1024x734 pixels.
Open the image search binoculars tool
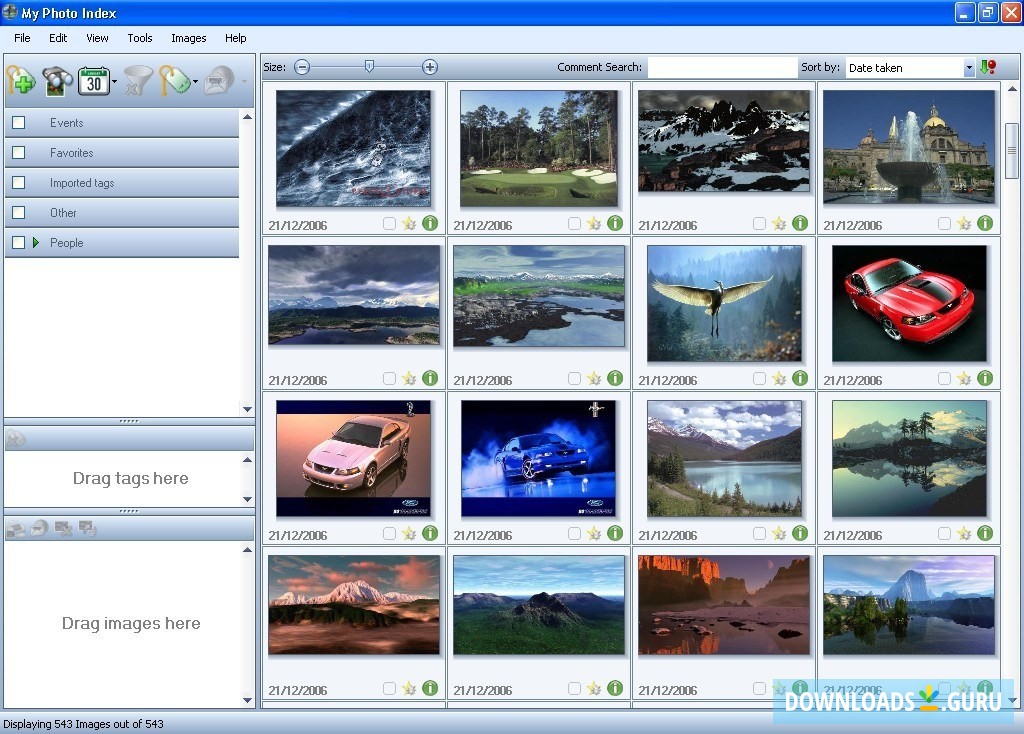(x=55, y=80)
